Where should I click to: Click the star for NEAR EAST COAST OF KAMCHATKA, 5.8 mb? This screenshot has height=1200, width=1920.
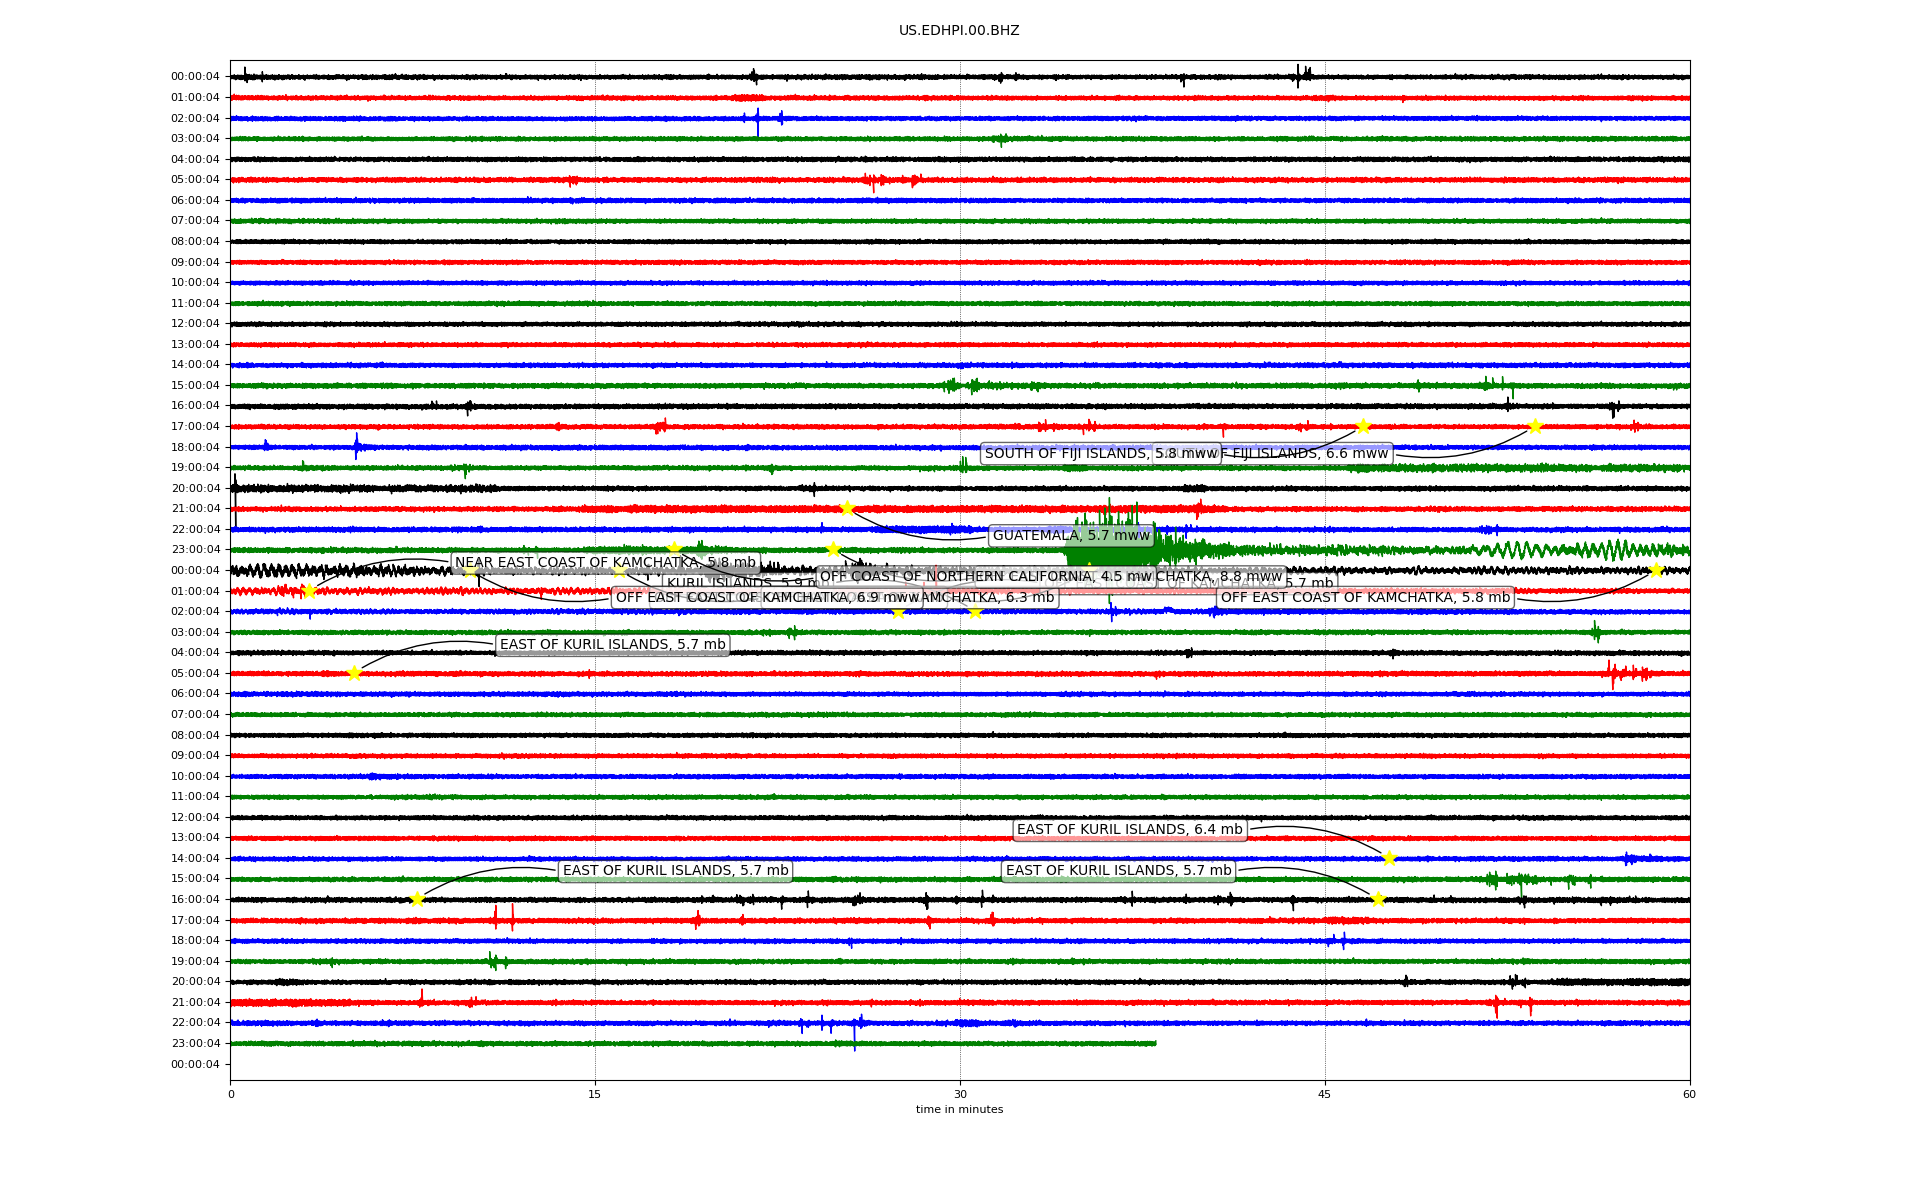[308, 591]
